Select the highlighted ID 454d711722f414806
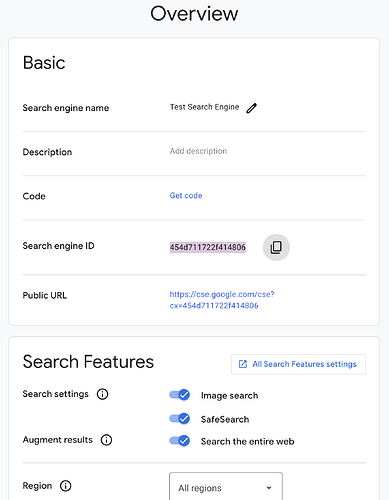The height and width of the screenshot is (500, 389). tap(208, 247)
